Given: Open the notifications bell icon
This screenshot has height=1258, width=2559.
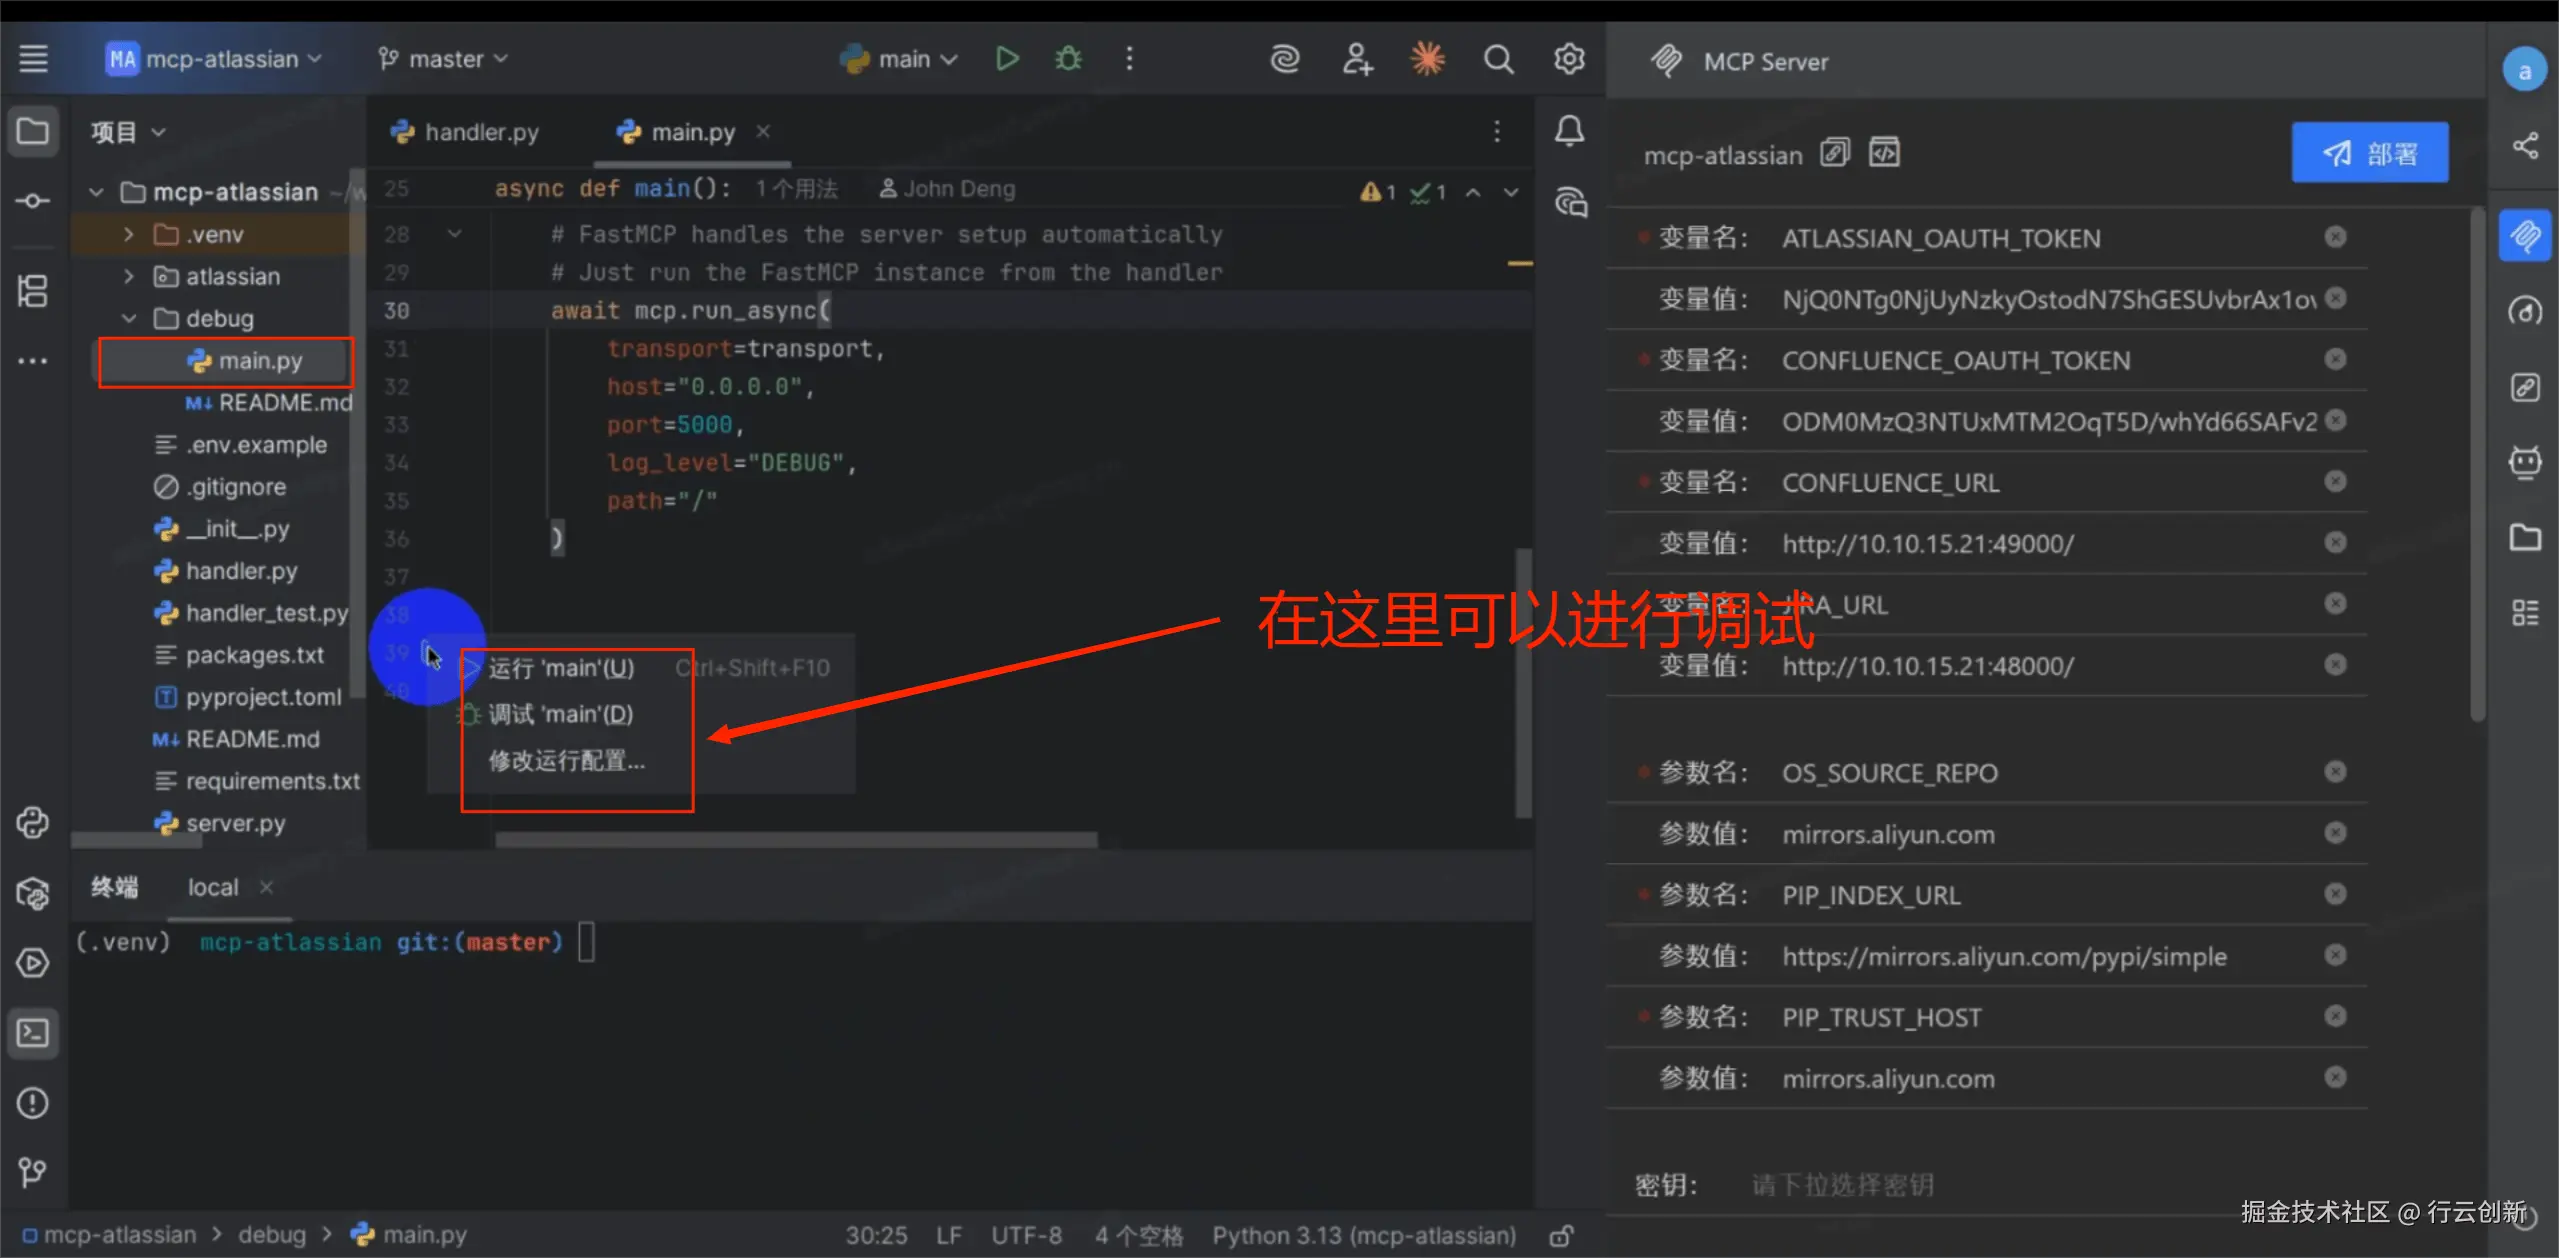Looking at the screenshot, I should [1569, 131].
